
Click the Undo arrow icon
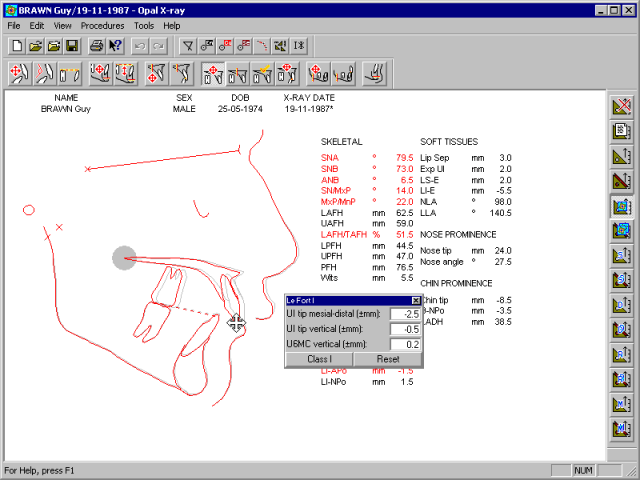[x=140, y=46]
